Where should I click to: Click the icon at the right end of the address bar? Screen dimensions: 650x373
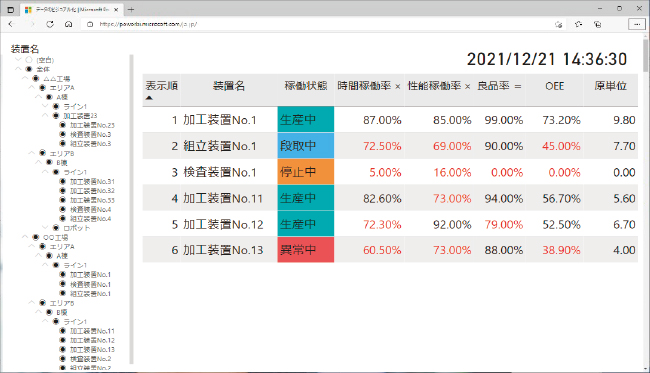[x=558, y=24]
